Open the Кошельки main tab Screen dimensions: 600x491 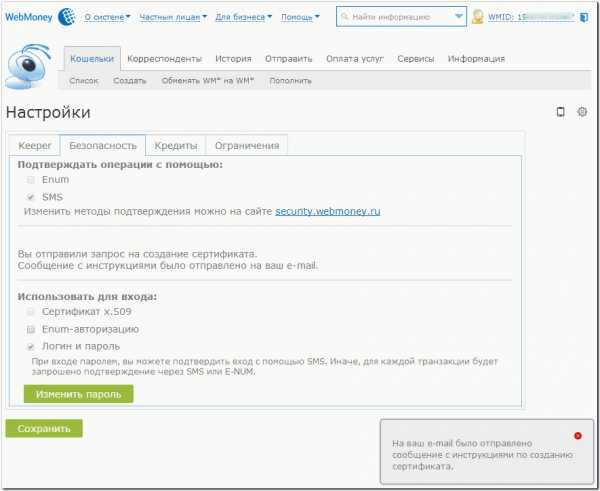point(92,59)
